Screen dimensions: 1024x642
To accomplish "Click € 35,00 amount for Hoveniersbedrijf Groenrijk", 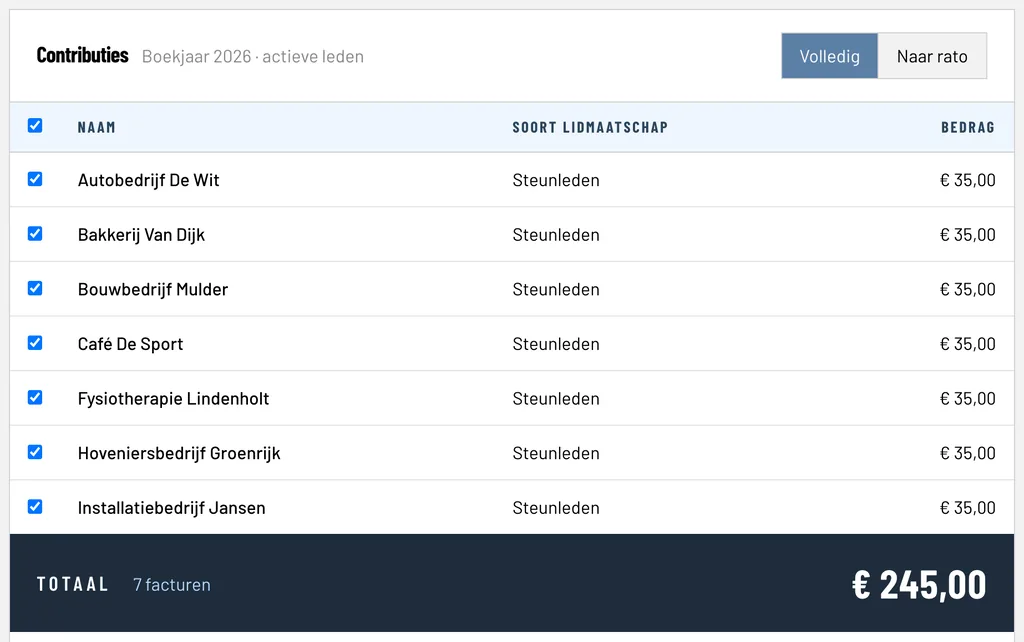I will click(x=968, y=453).
